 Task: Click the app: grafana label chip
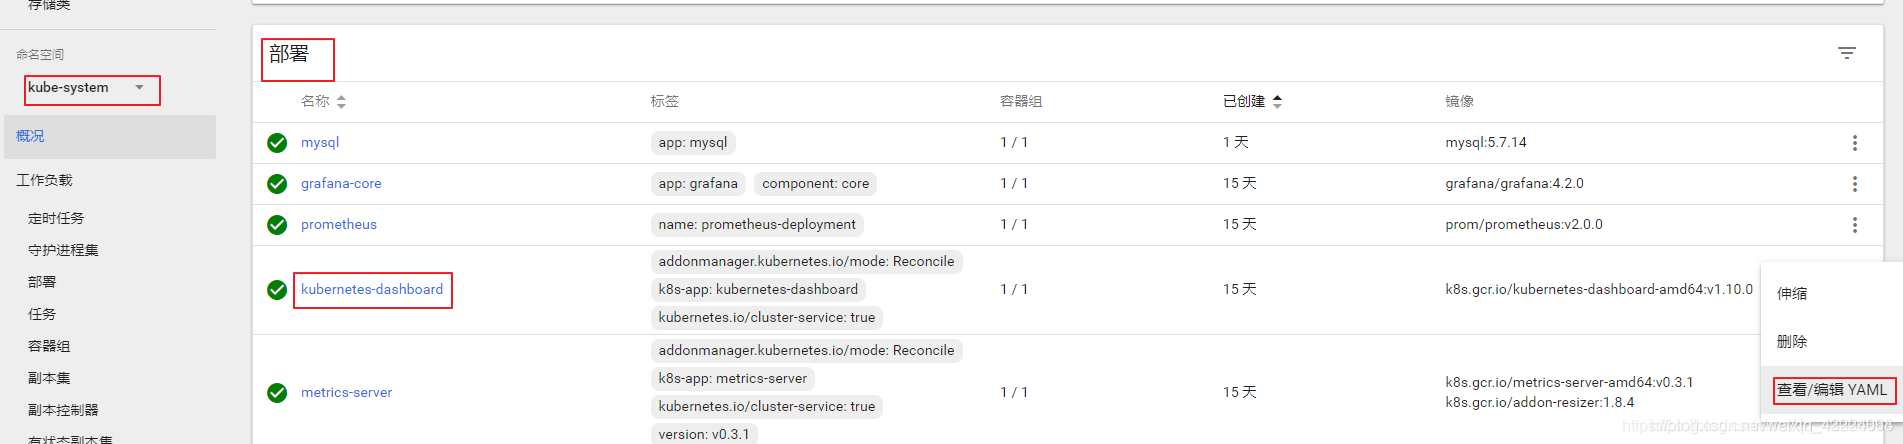[x=698, y=183]
